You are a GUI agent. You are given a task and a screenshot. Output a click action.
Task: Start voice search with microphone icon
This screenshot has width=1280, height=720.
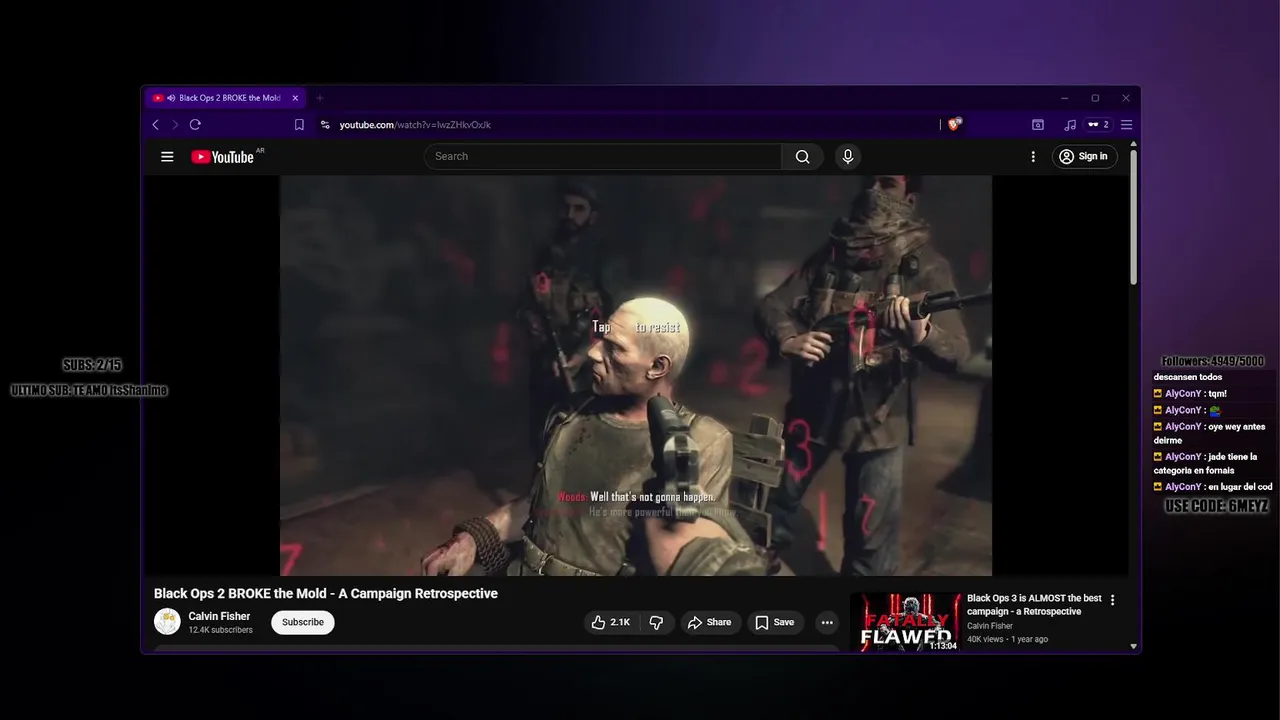(848, 156)
